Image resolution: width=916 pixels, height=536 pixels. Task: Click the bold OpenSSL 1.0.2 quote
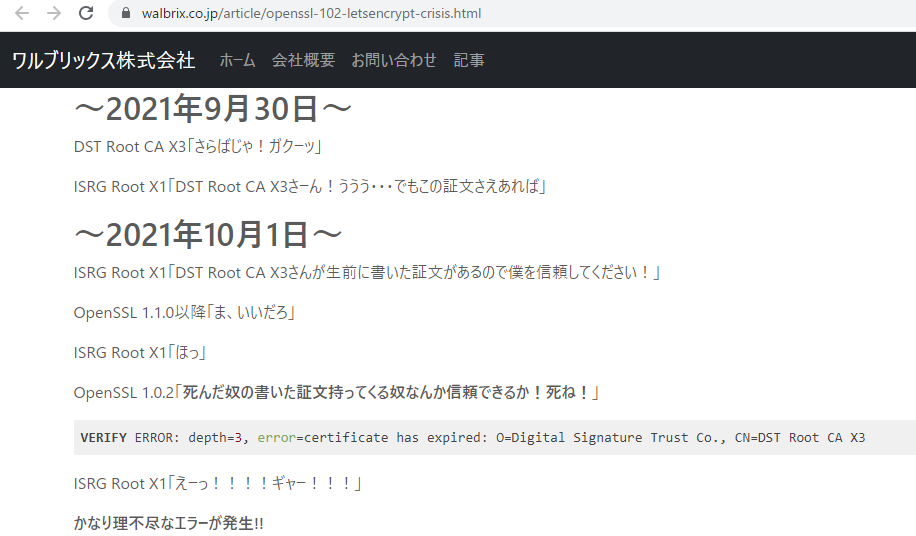tap(387, 393)
